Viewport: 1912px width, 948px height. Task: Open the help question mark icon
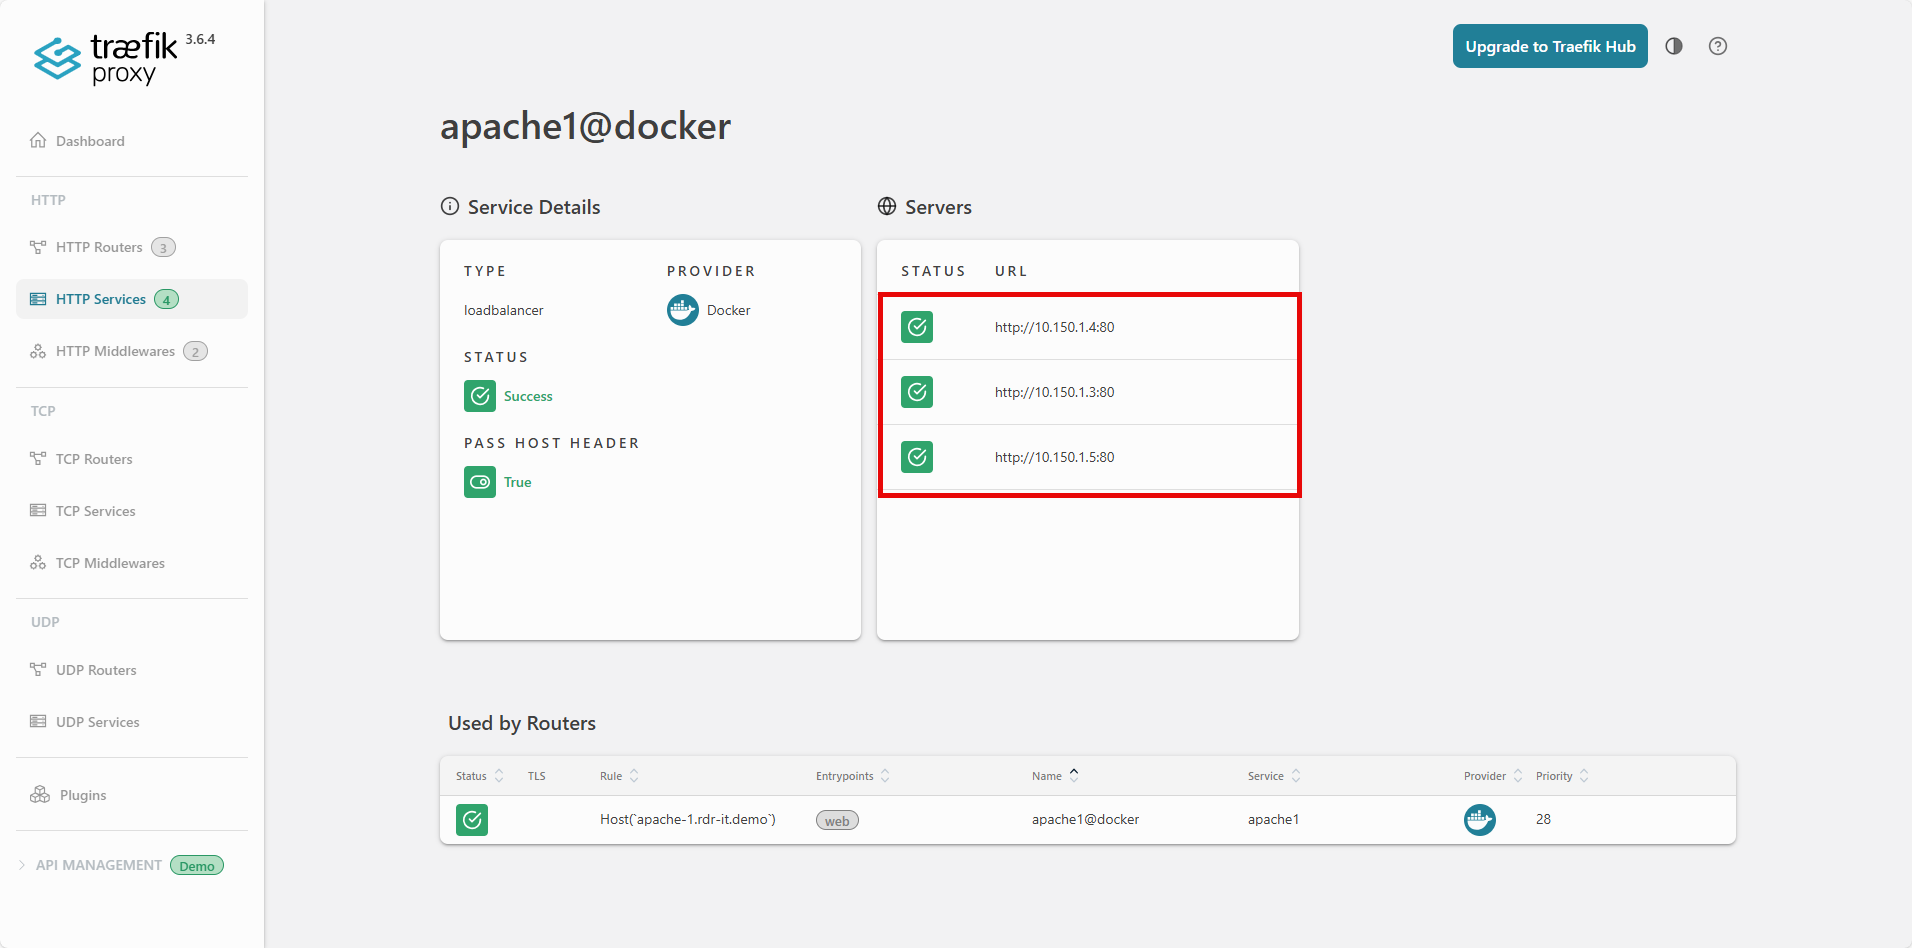pyautogui.click(x=1717, y=46)
